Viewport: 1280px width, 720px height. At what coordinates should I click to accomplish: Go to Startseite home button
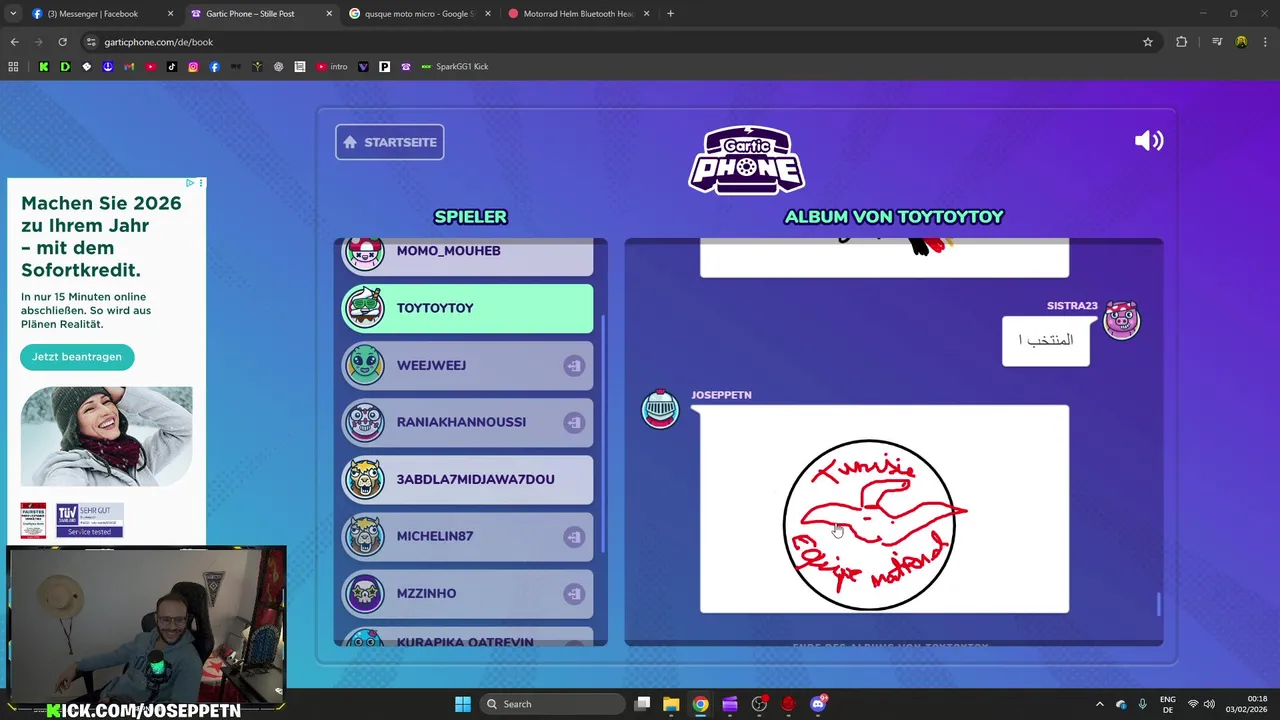390,142
